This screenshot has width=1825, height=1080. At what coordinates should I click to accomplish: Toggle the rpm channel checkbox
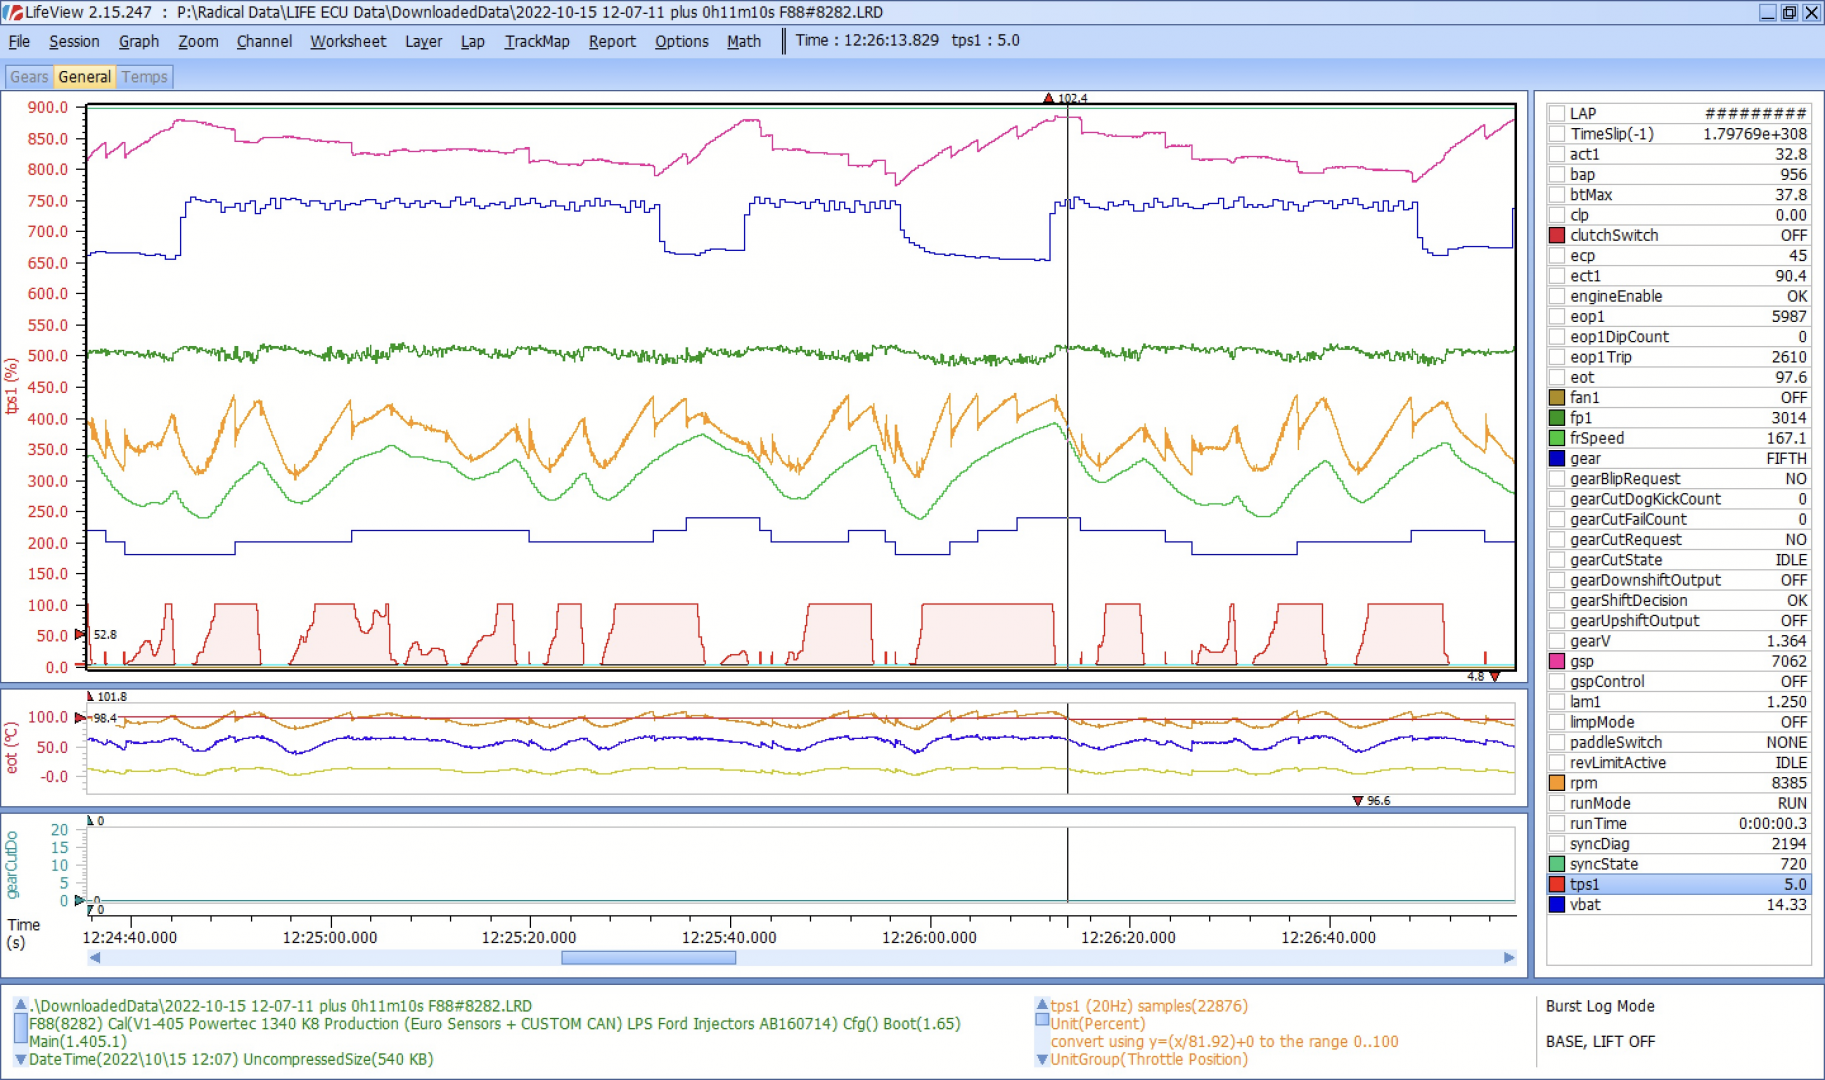[x=1556, y=783]
